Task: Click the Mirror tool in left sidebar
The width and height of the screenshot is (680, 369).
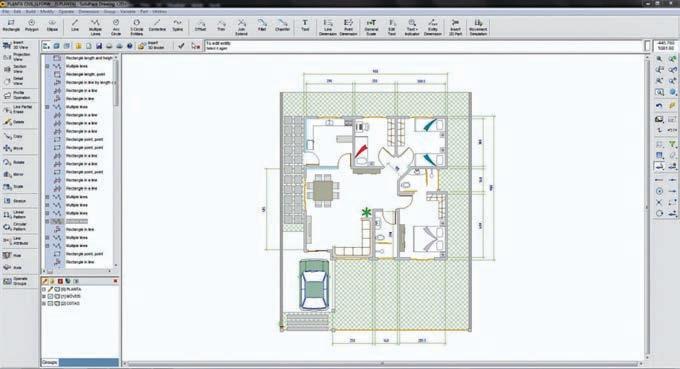Action: 14,174
